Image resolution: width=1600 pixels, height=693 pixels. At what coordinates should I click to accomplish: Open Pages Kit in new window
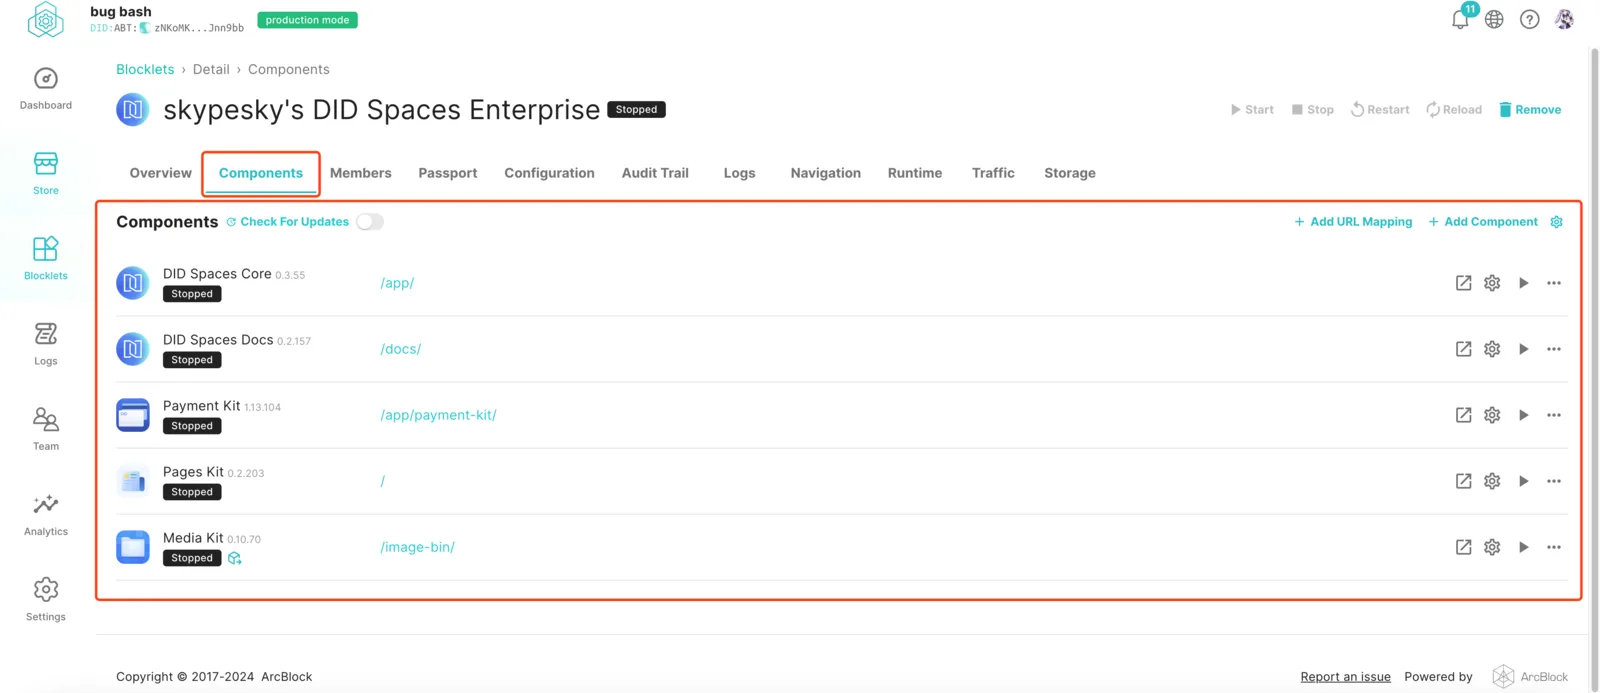coord(1463,481)
